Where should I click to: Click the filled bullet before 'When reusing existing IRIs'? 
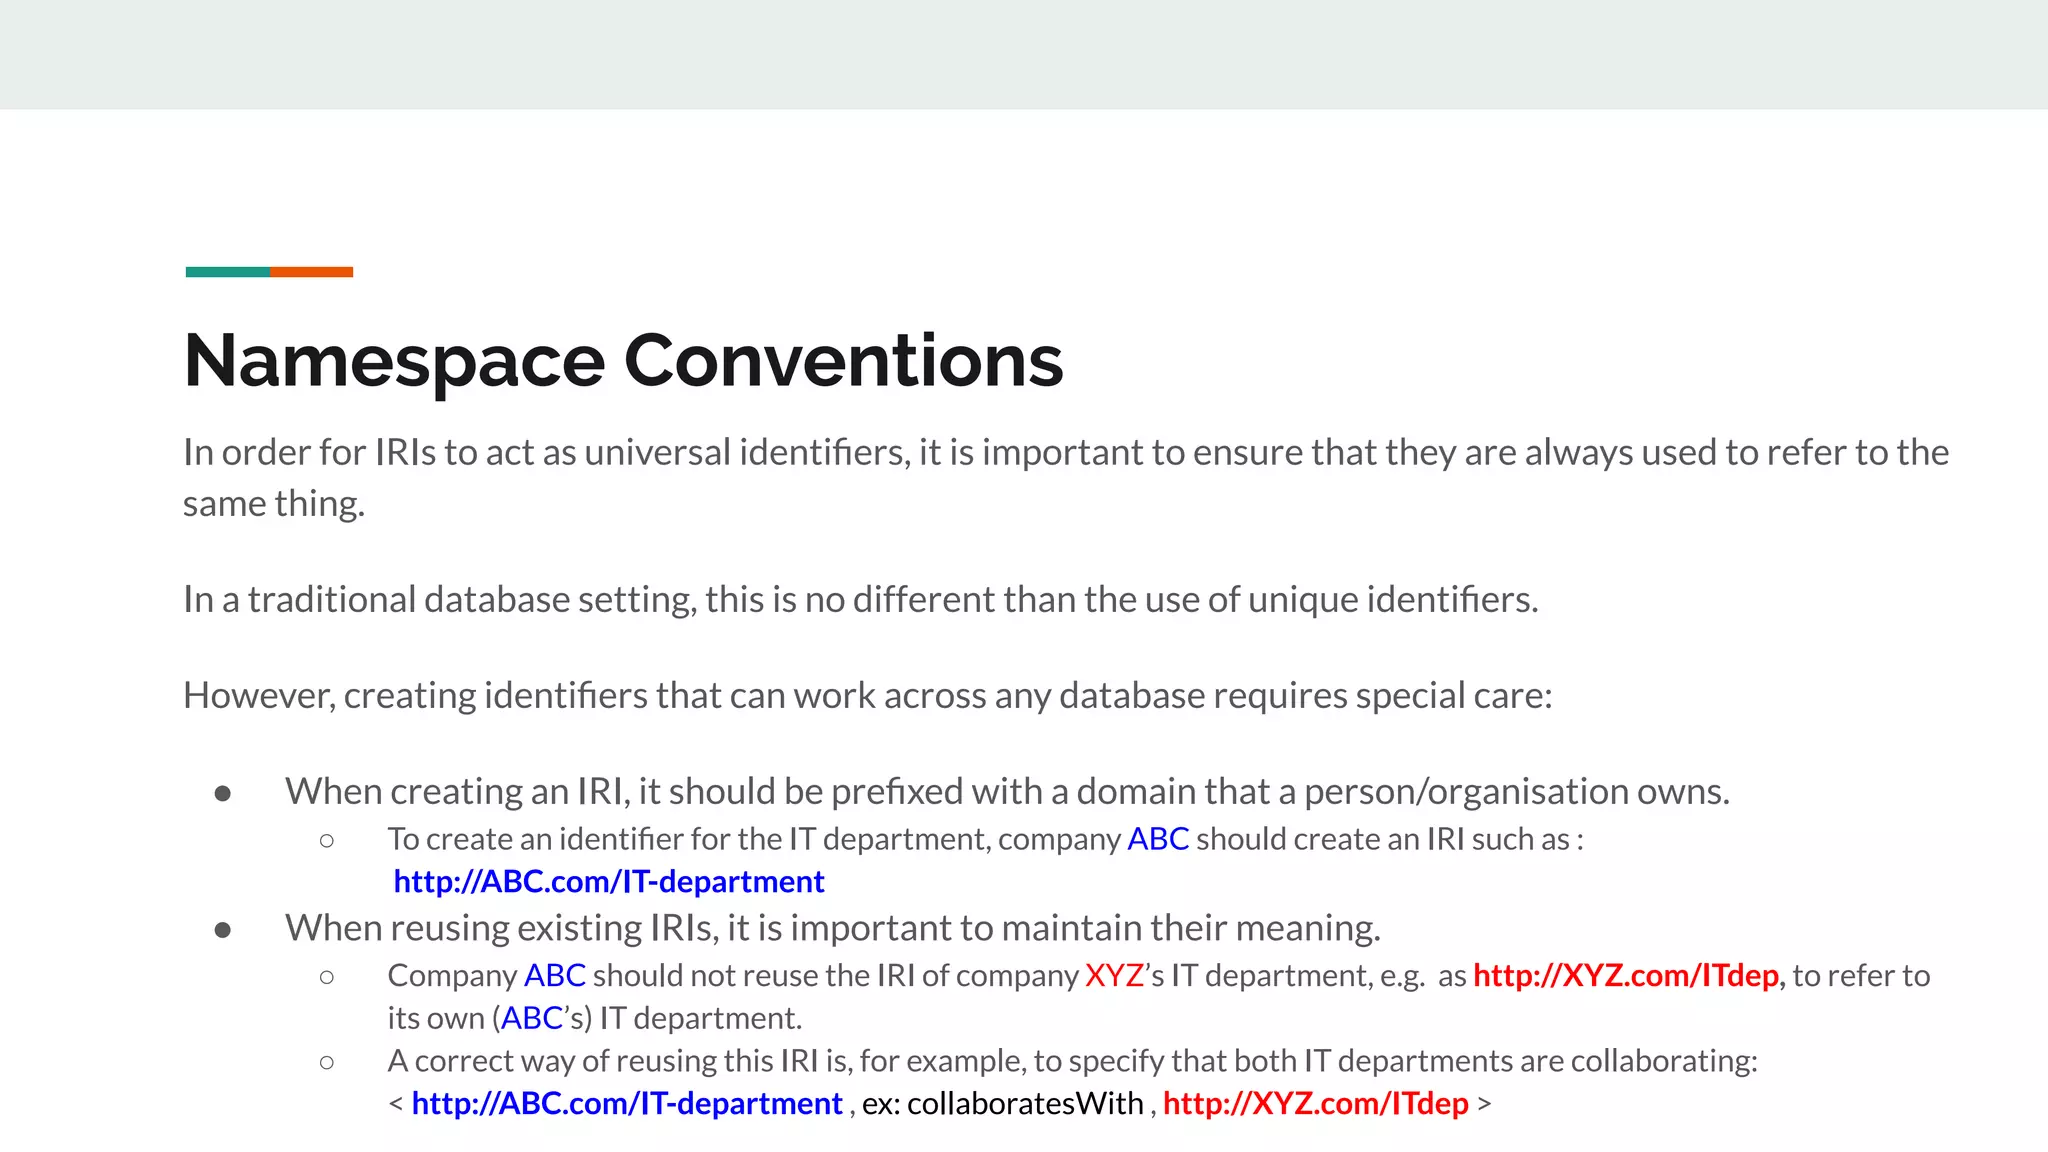click(x=223, y=930)
